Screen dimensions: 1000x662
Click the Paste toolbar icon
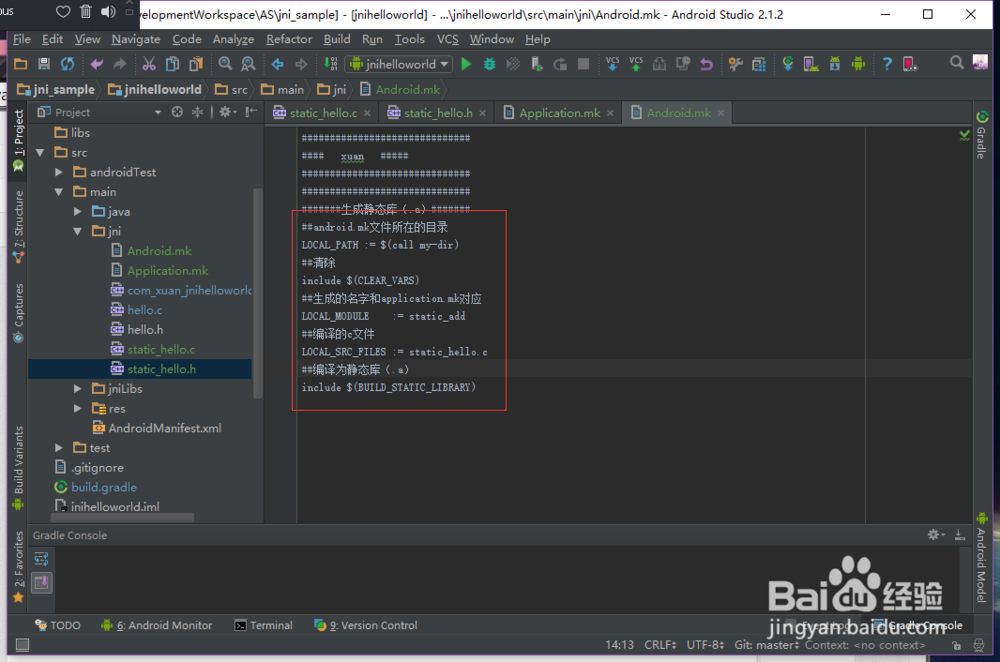[196, 64]
